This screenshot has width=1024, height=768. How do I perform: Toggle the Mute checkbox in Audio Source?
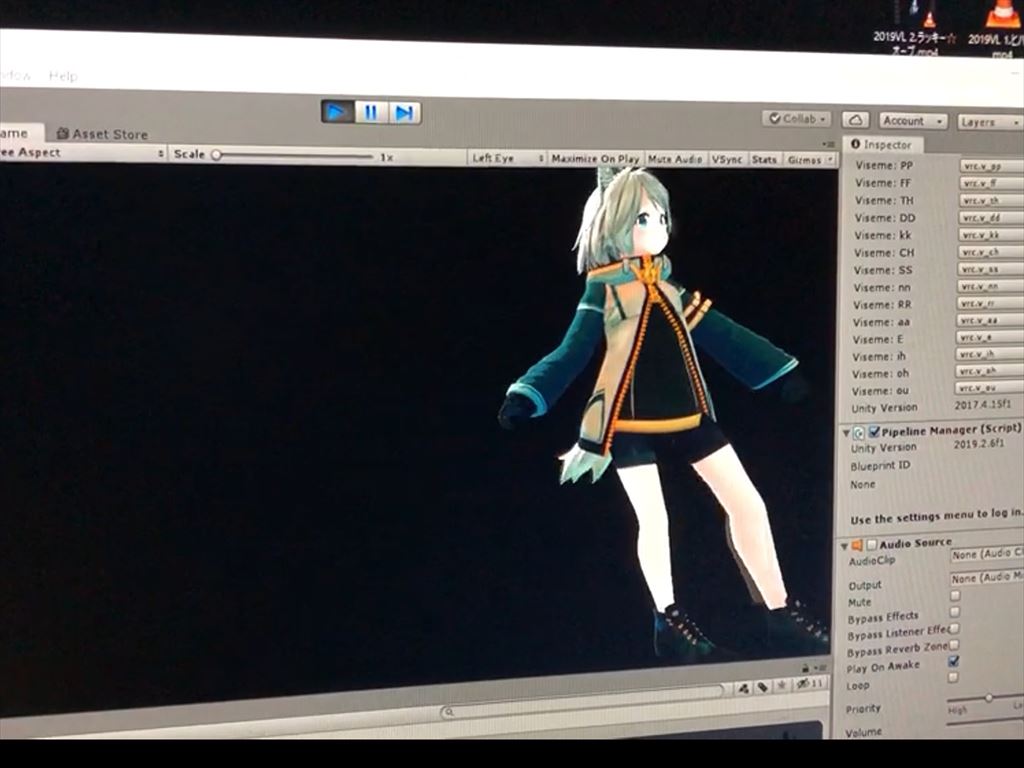955,596
